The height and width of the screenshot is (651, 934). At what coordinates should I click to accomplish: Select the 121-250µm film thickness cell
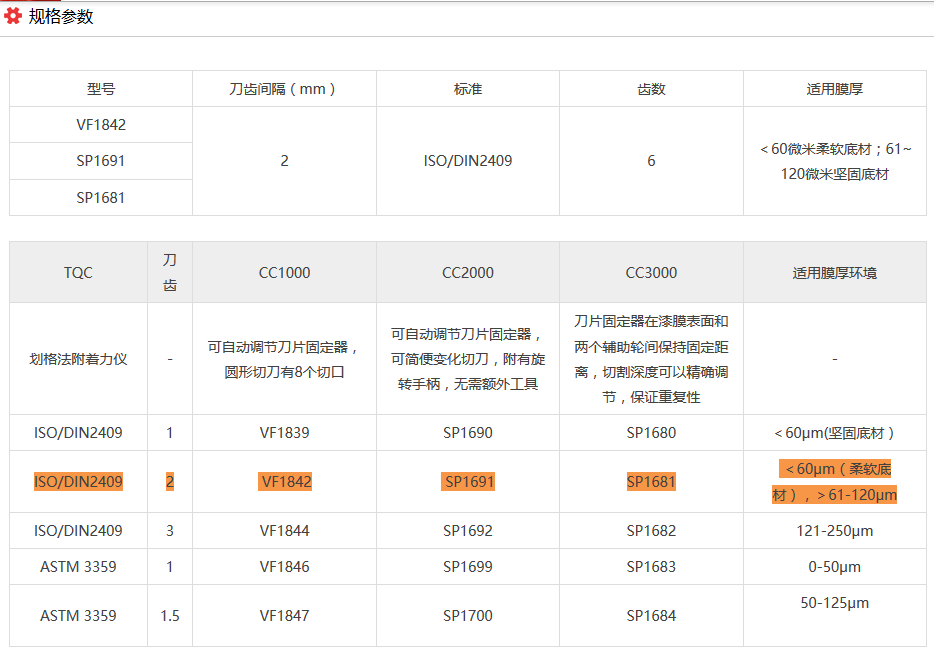click(x=834, y=531)
